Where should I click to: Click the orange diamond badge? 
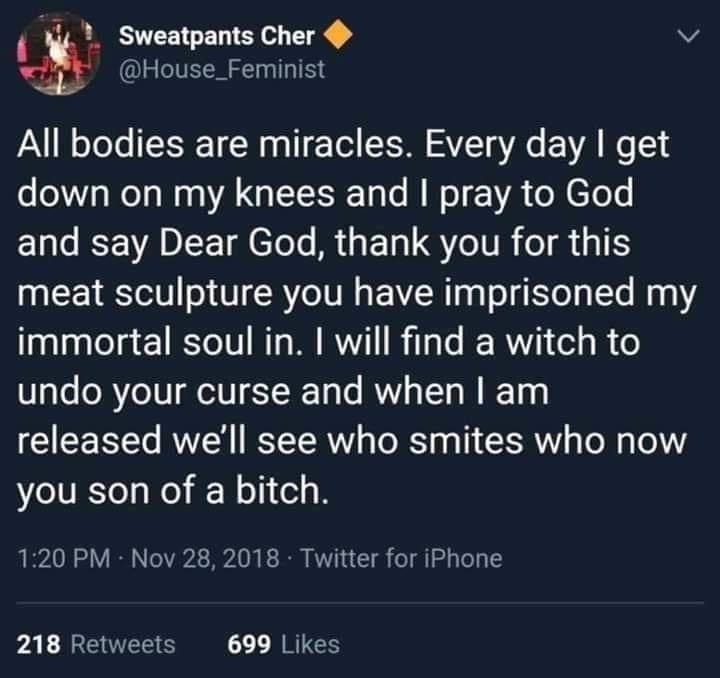click(337, 38)
